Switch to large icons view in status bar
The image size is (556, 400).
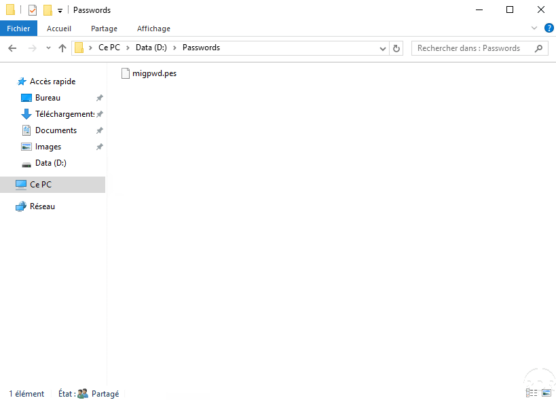click(x=546, y=393)
